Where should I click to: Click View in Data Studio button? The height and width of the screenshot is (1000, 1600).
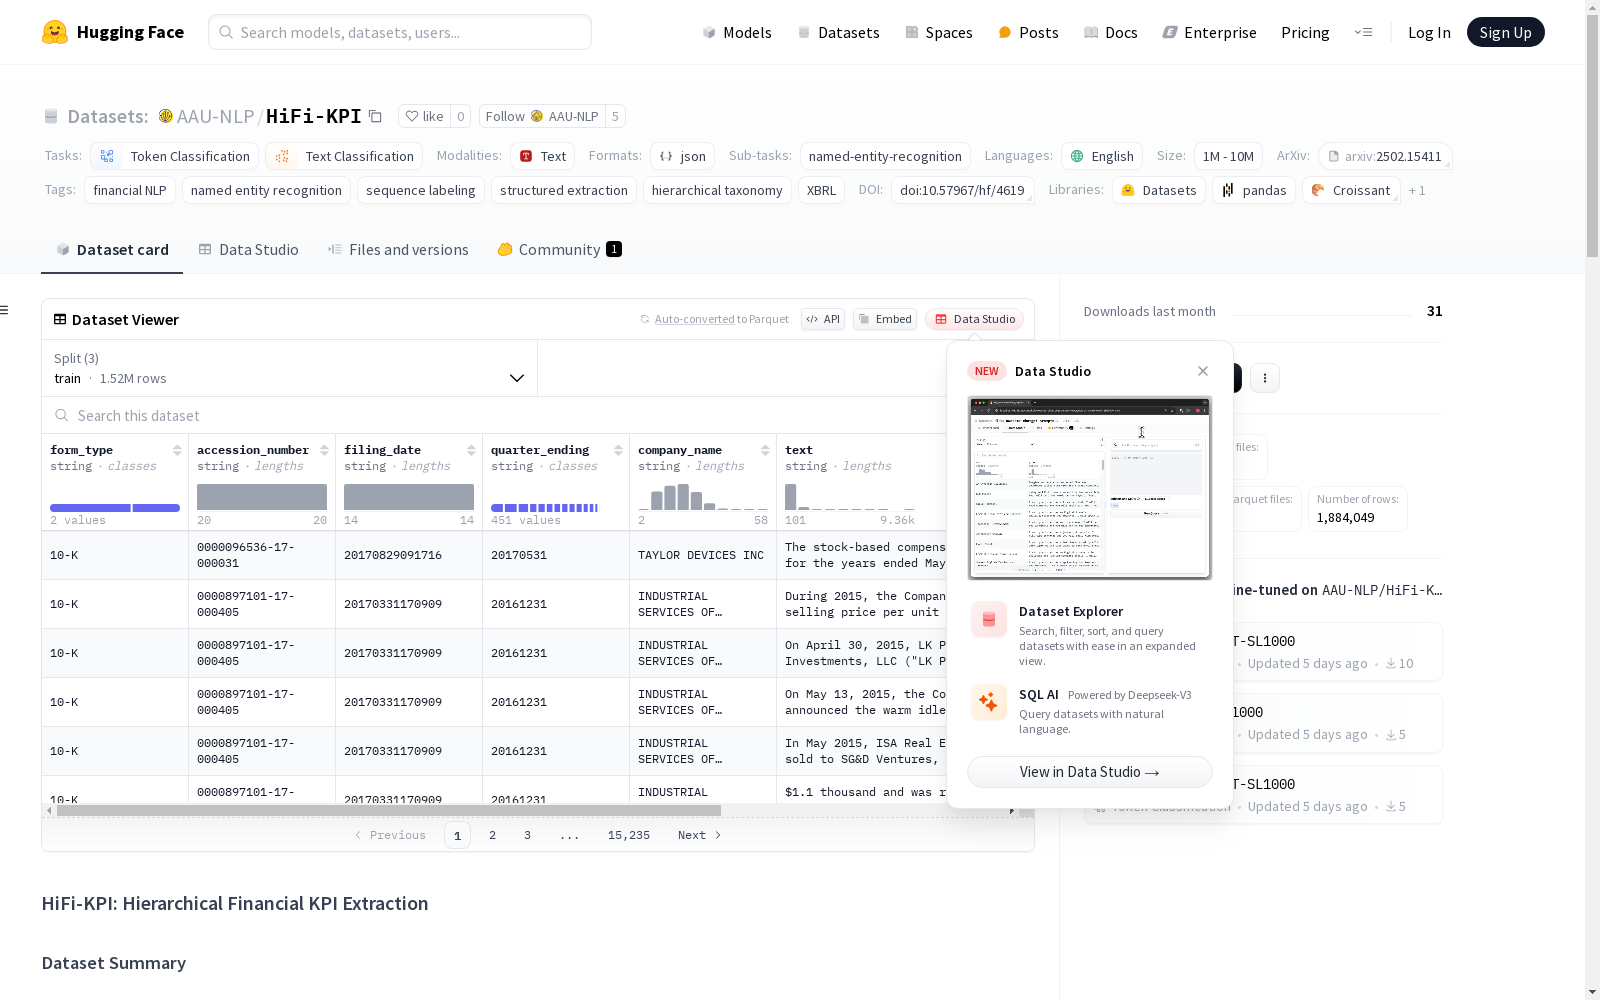click(1090, 772)
